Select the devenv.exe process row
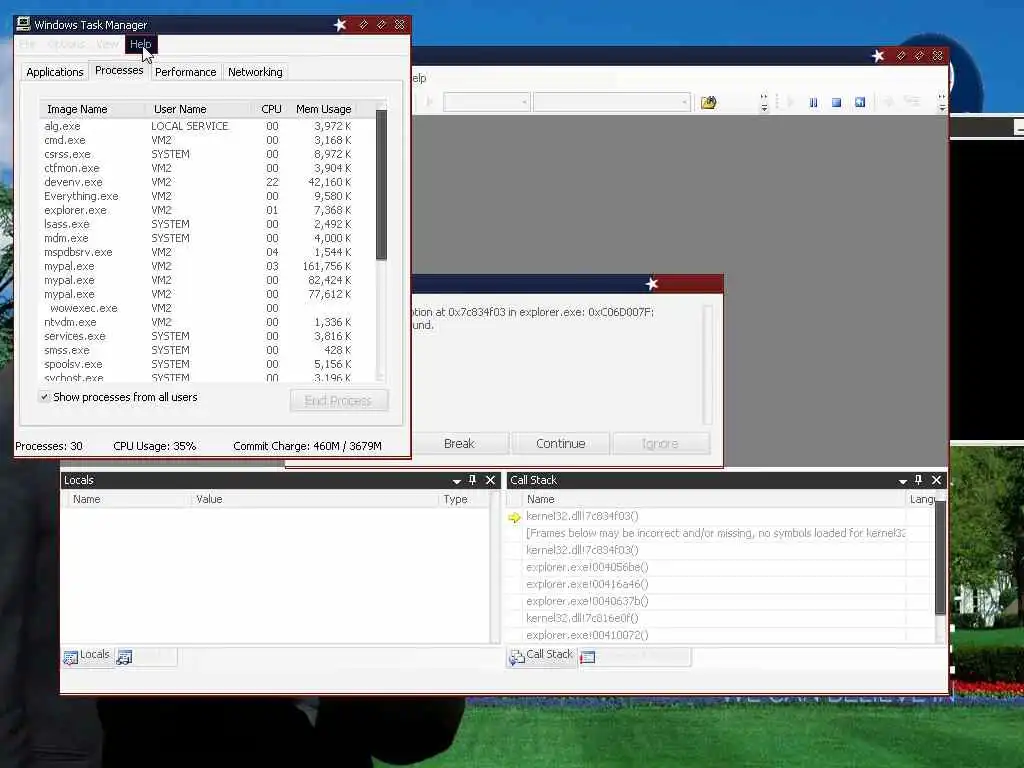Viewport: 1024px width, 768px height. [x=198, y=182]
